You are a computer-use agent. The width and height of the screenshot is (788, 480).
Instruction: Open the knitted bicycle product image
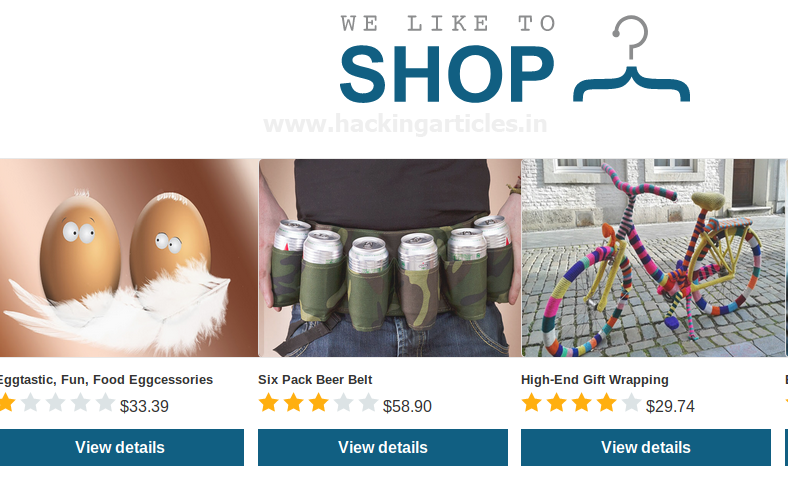[x=653, y=258]
